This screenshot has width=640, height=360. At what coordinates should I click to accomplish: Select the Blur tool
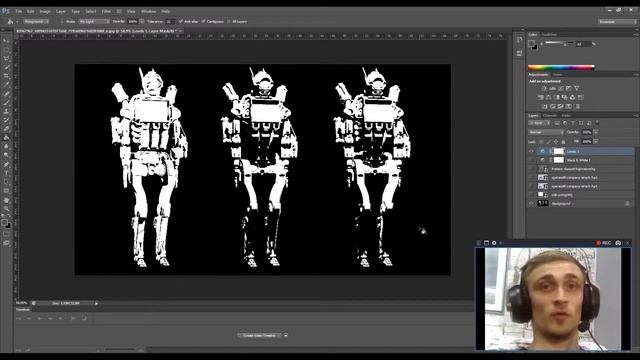tap(6, 147)
